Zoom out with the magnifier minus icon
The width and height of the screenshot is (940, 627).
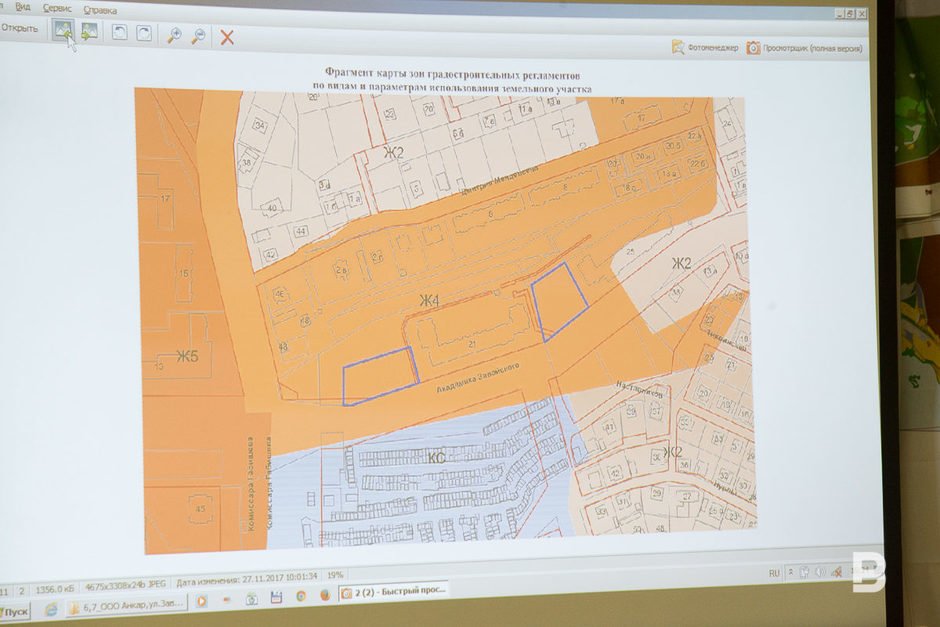[x=199, y=35]
